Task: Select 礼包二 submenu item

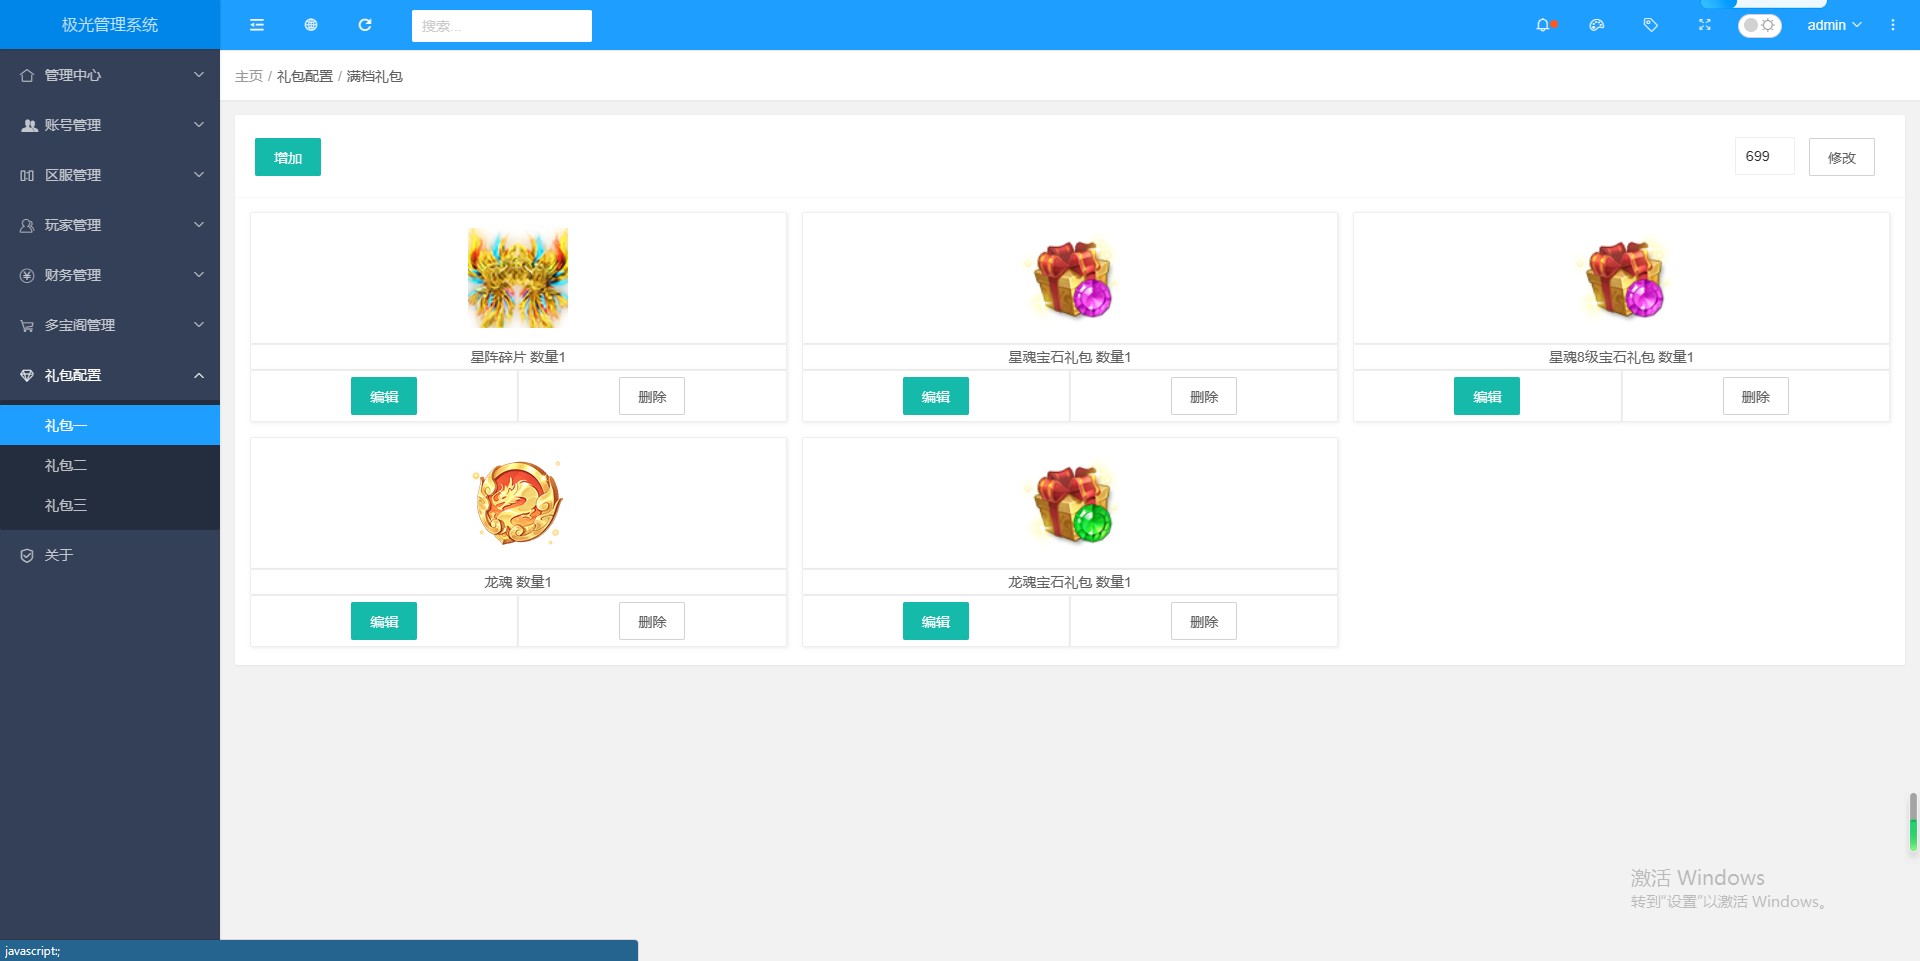Action: point(110,465)
